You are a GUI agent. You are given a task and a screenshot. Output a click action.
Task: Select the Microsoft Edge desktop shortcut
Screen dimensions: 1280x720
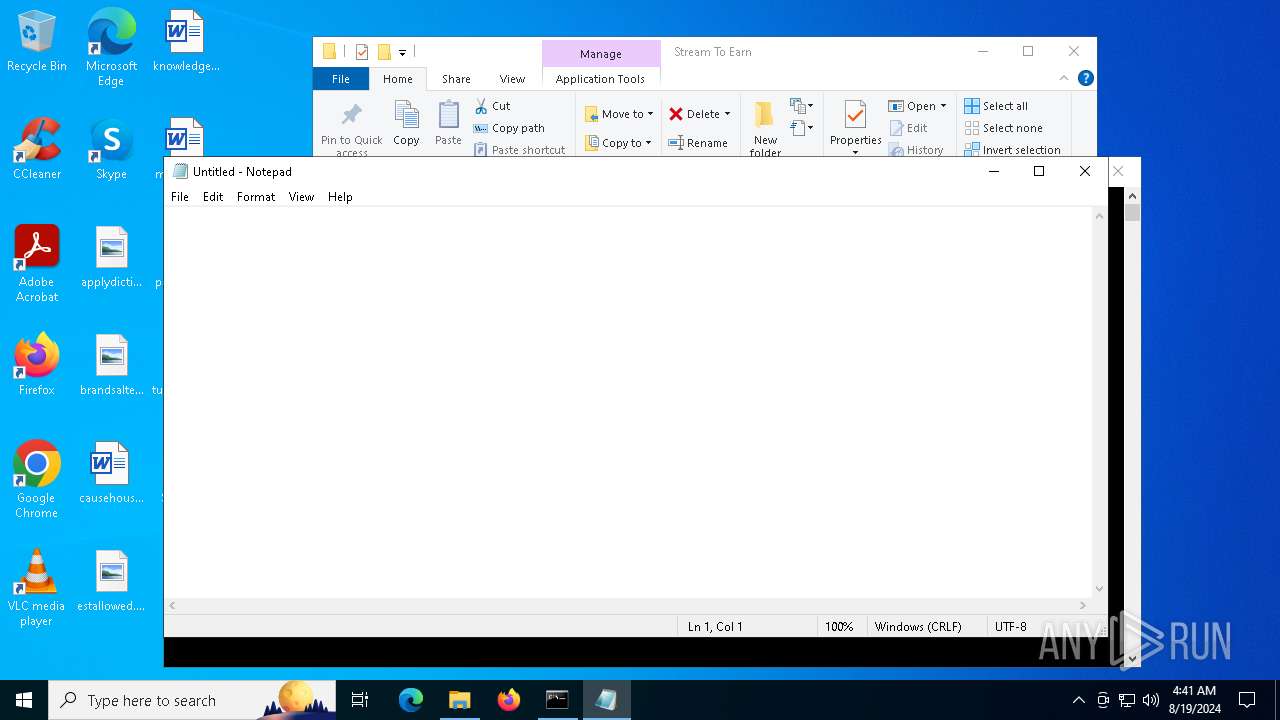[x=111, y=47]
